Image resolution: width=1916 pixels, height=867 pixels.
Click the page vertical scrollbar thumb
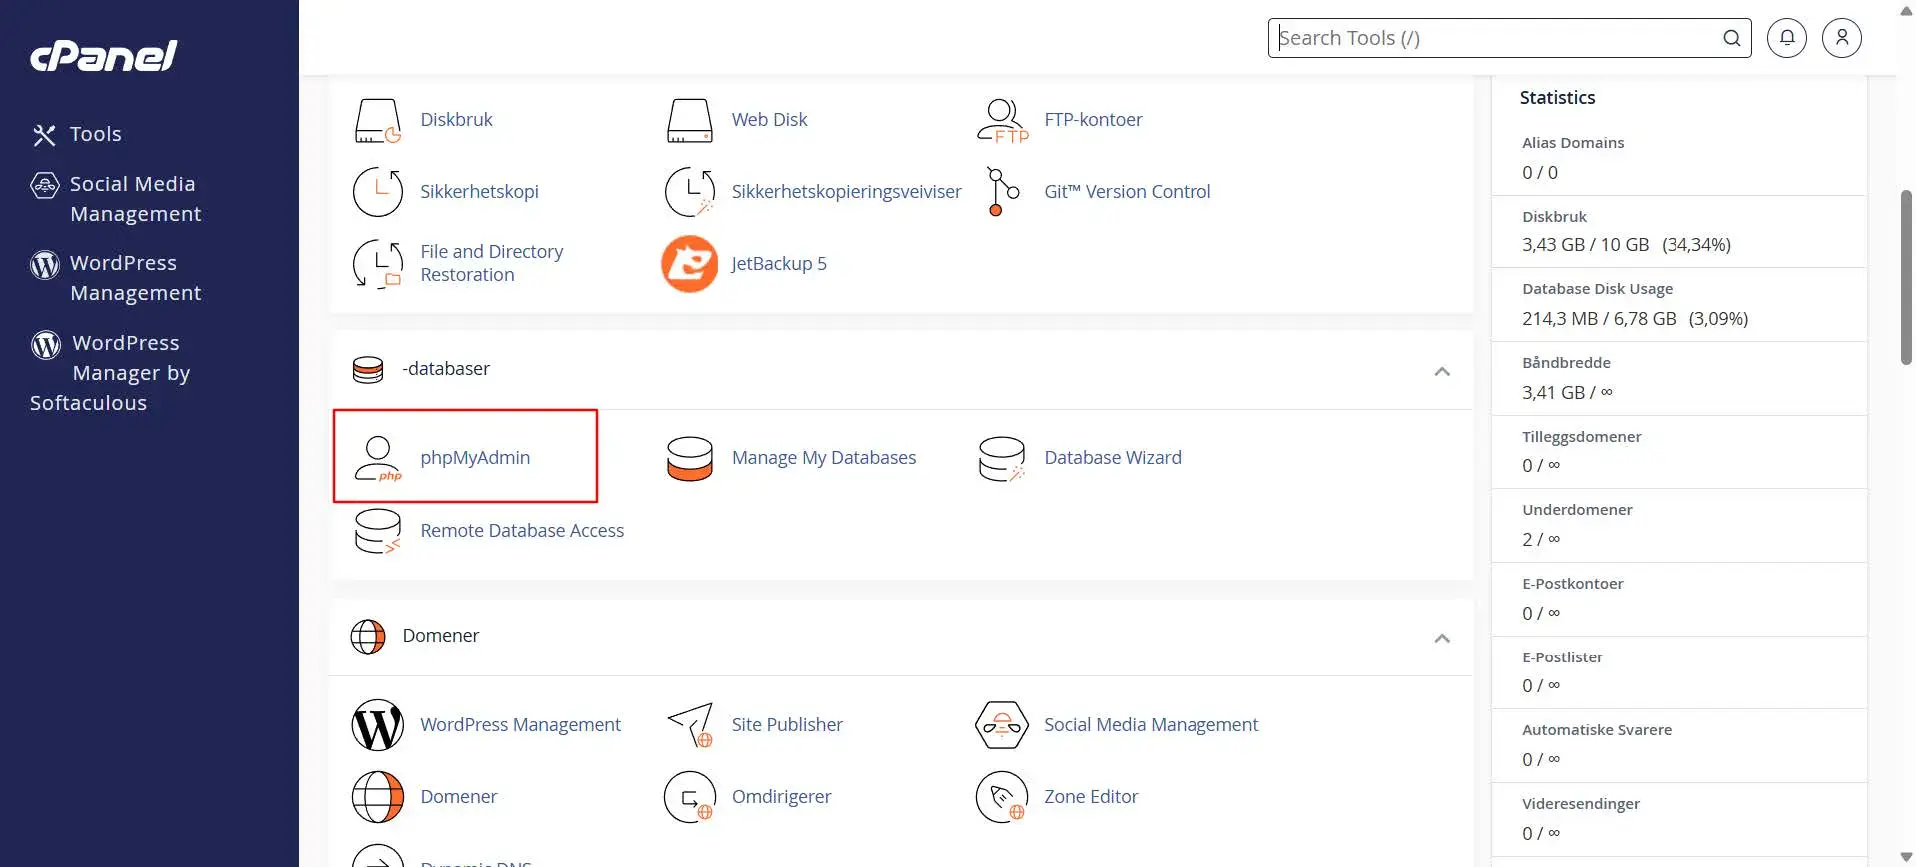point(1906,277)
